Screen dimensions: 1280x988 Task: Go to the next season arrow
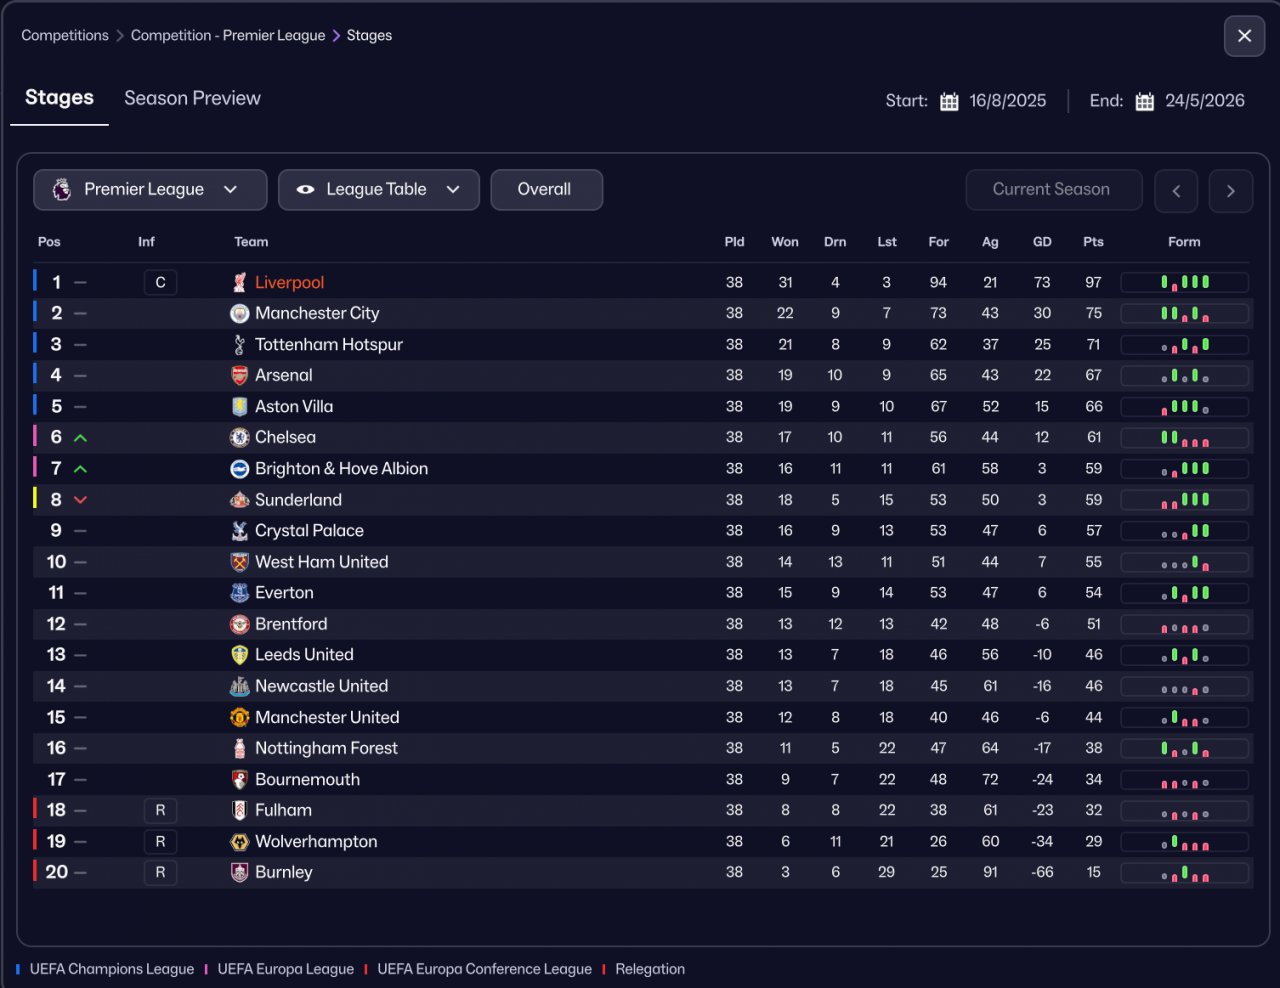[x=1230, y=191]
